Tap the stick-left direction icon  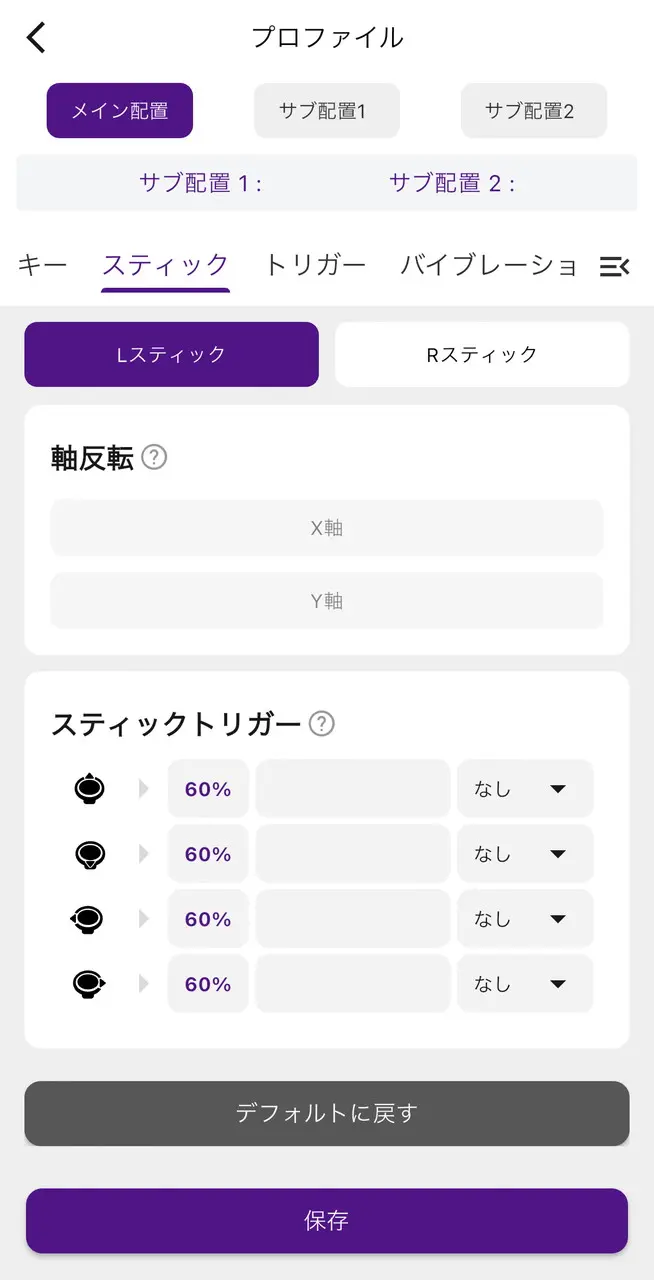[87, 919]
